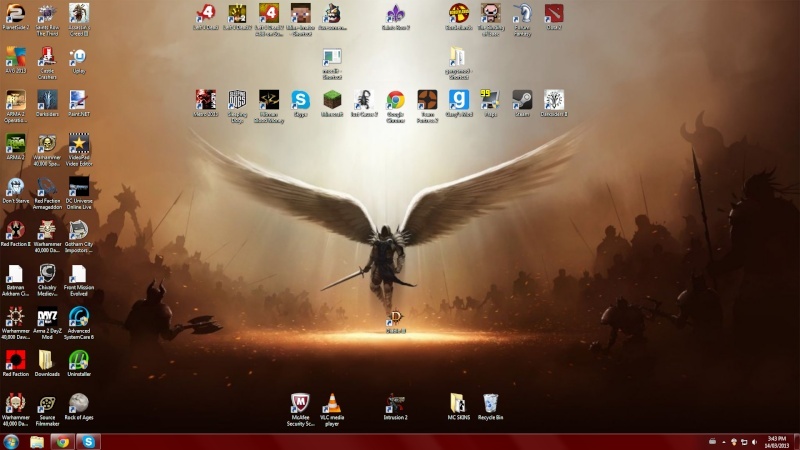Select the Fraps shortcut icon
Image resolution: width=800 pixels, height=450 pixels.
490,101
